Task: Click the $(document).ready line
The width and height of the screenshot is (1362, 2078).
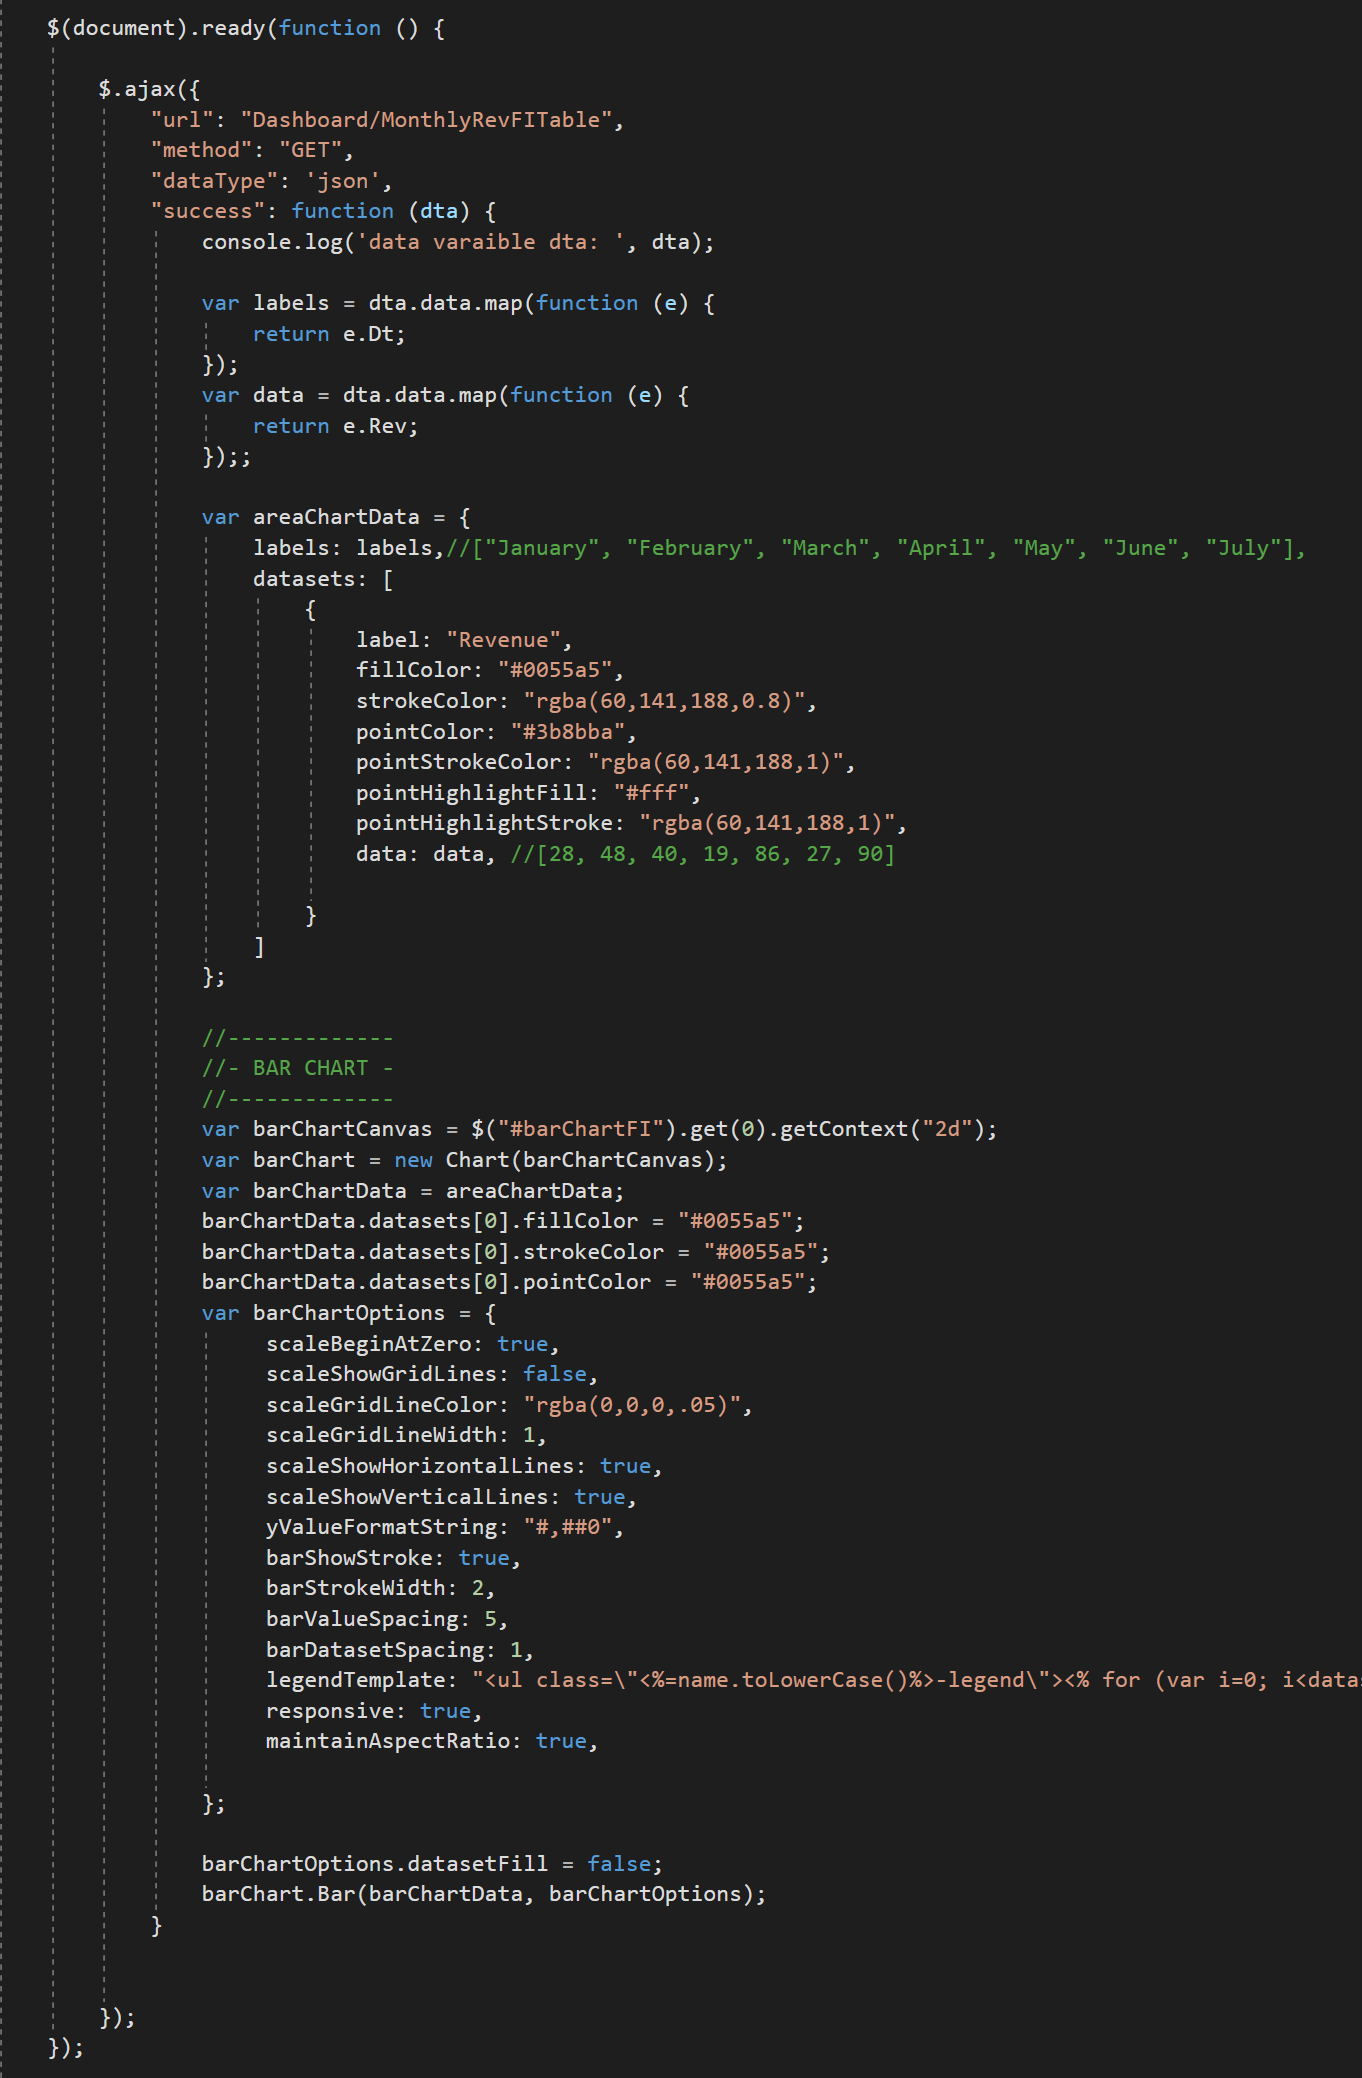Action: (246, 28)
